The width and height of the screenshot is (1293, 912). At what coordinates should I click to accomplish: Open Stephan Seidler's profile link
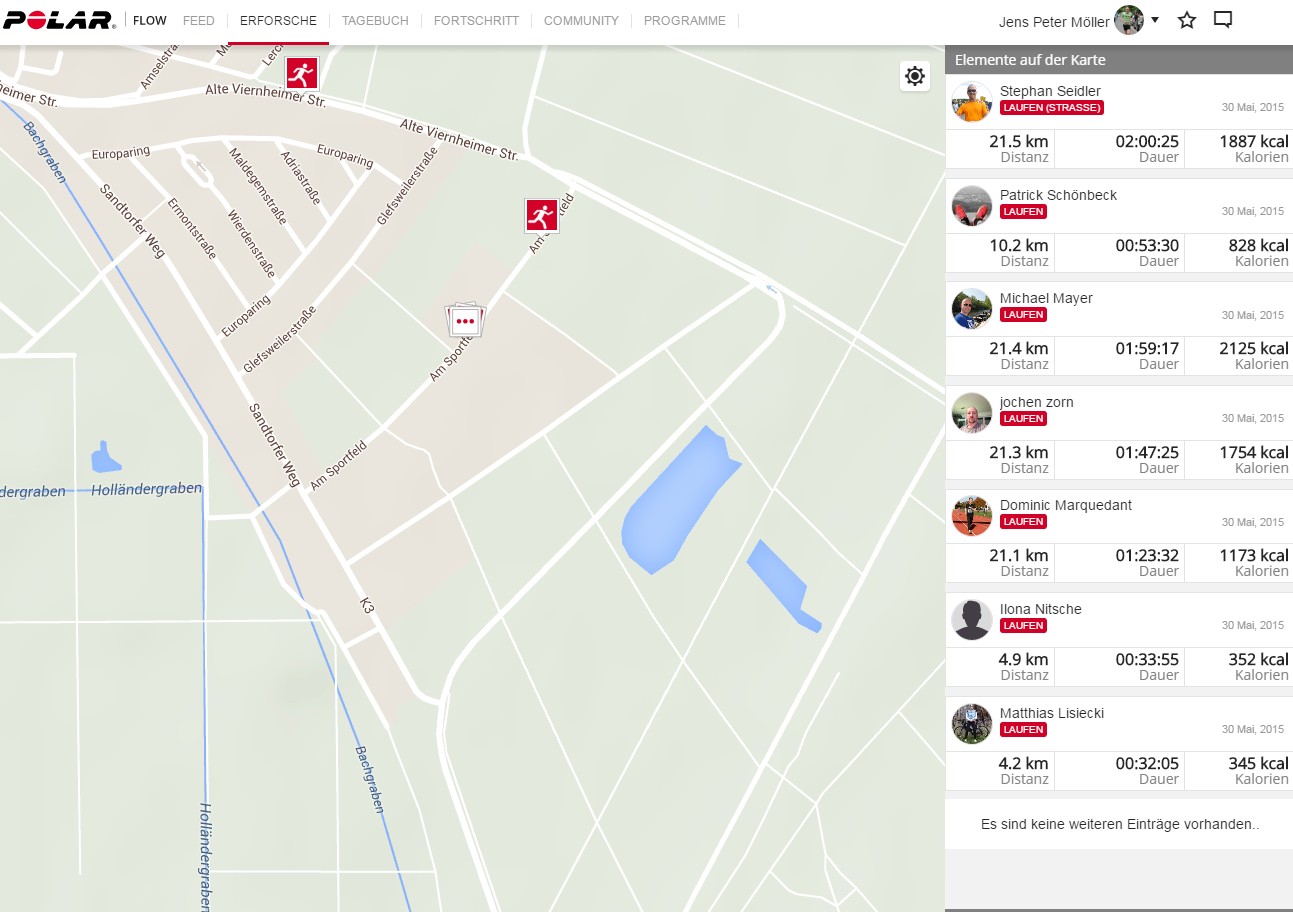tap(1050, 91)
